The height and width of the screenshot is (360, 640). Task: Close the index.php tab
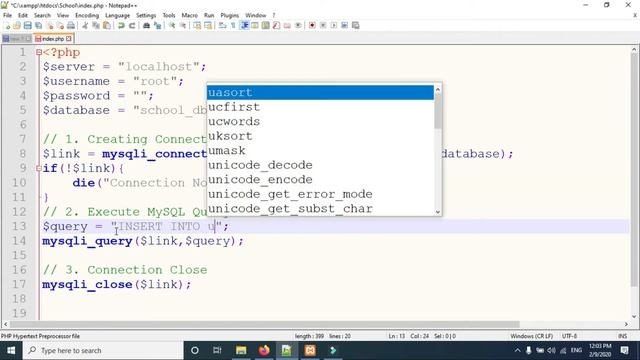pyautogui.click(x=69, y=39)
